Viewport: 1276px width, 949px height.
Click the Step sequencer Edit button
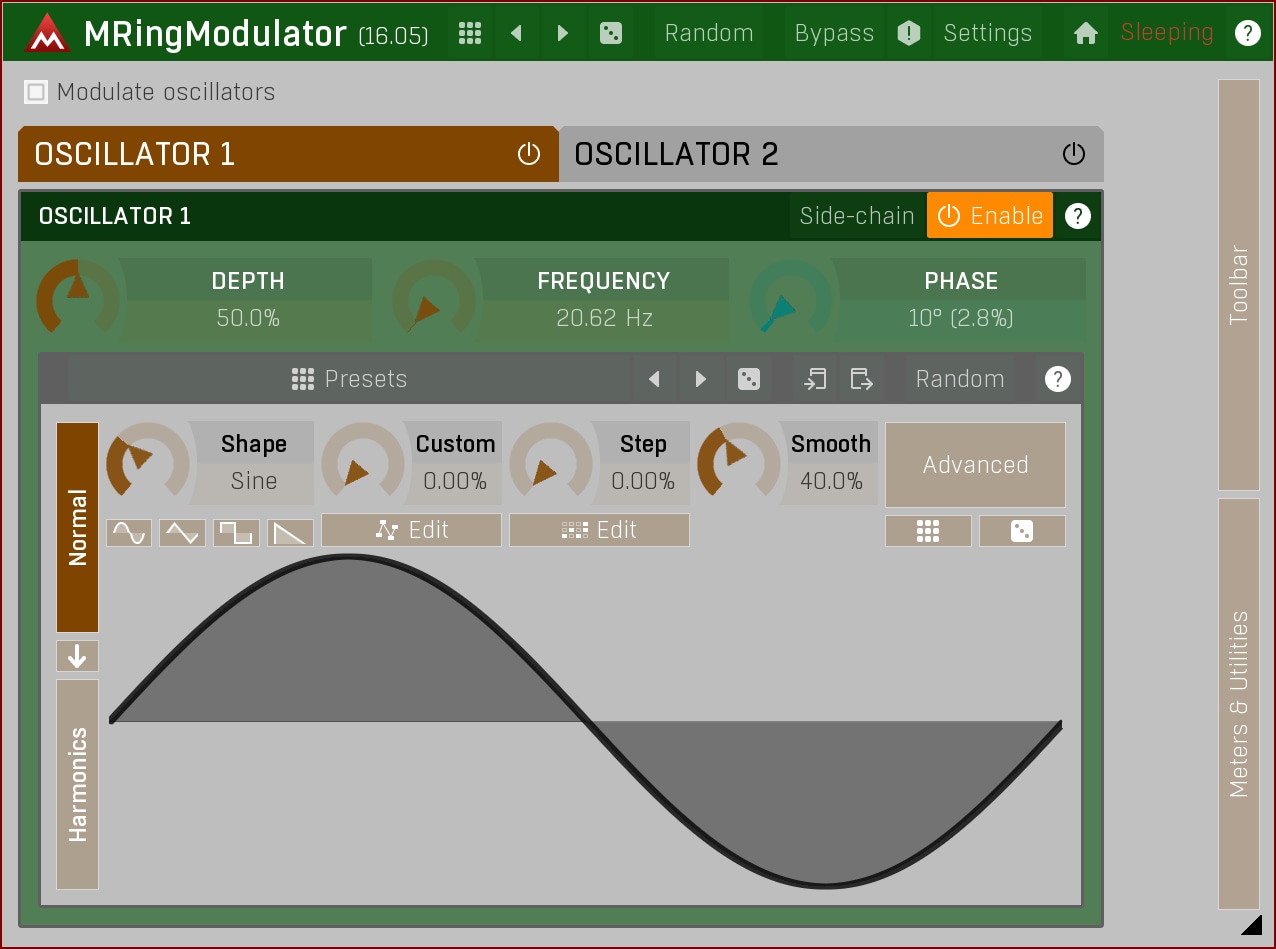[x=599, y=530]
